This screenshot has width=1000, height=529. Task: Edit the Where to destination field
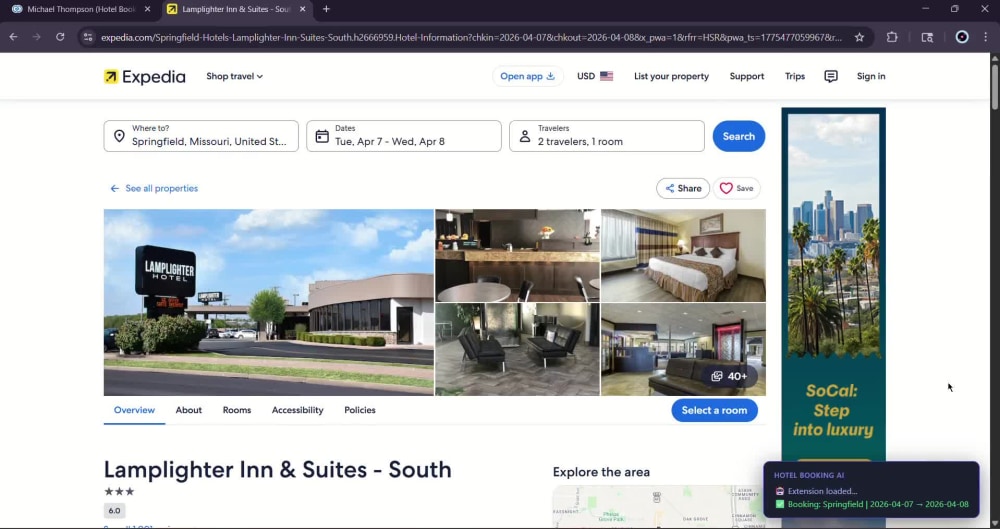[x=201, y=136]
